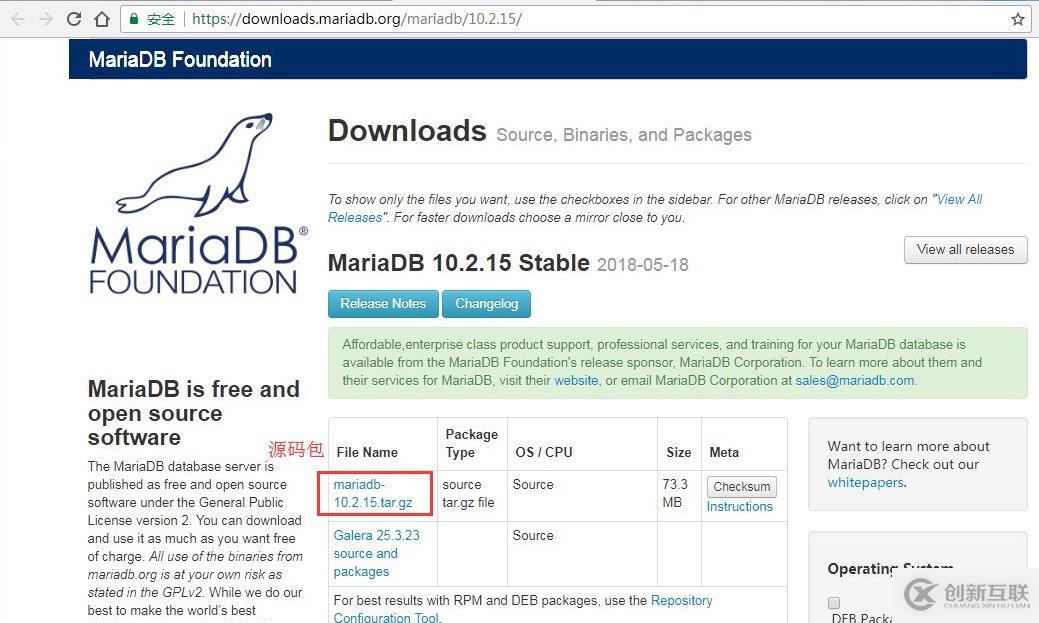This screenshot has height=623, width=1039.
Task: Click 'MariaDB is free and open source software' heading
Action: (193, 413)
